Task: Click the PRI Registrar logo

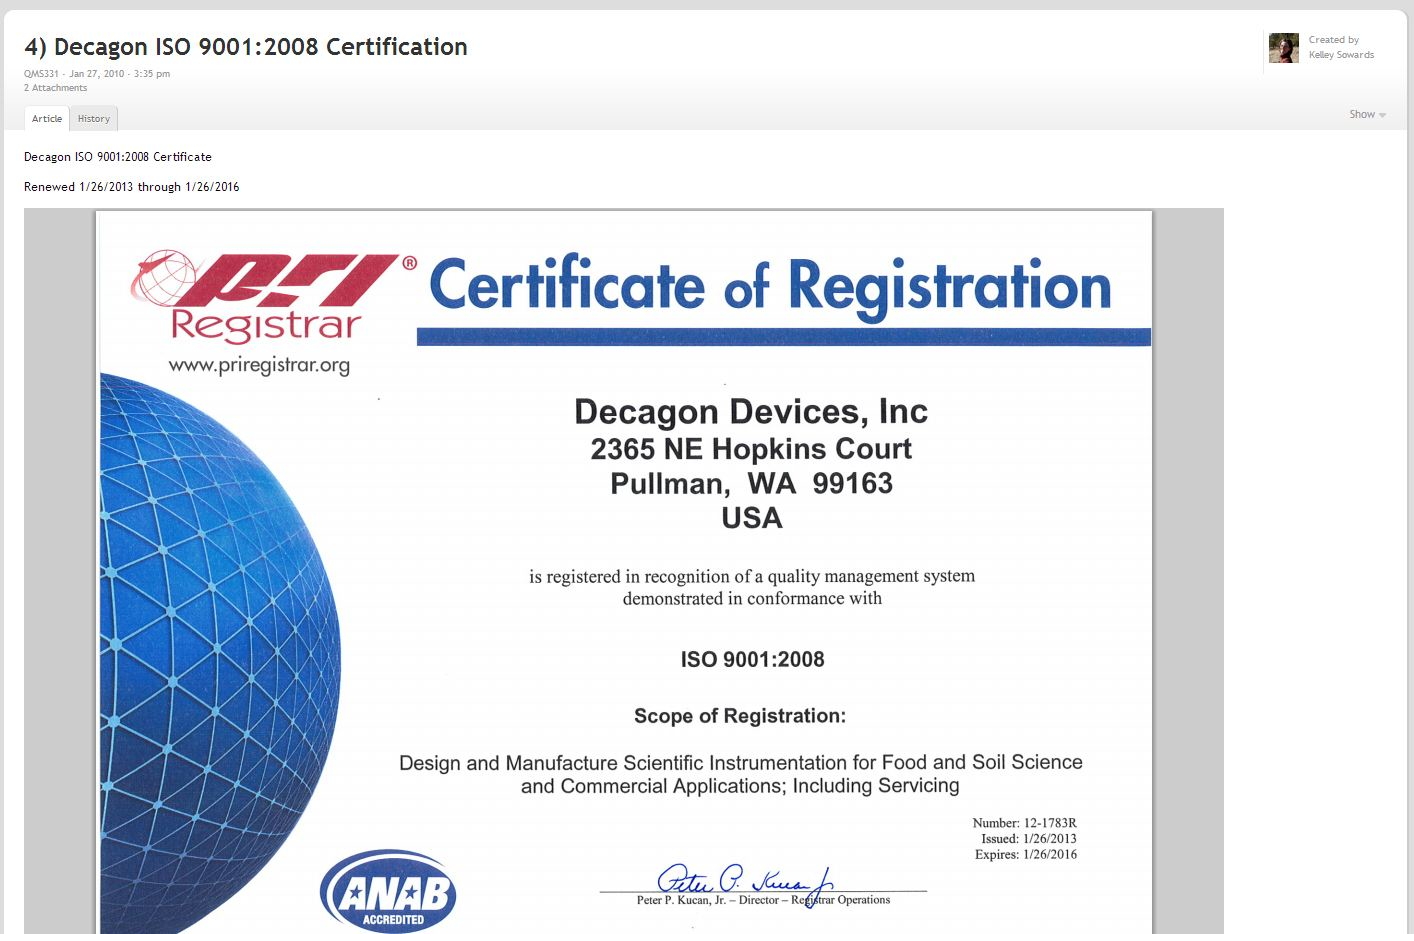Action: tap(270, 295)
